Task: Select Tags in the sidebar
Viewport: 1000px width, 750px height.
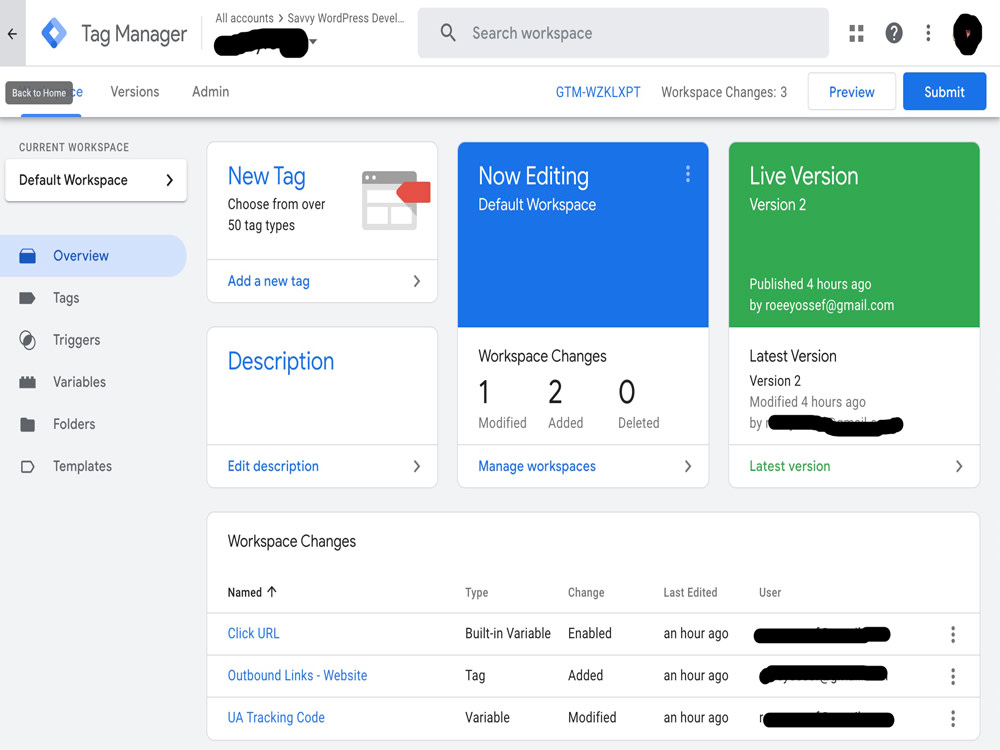Action: [x=93, y=298]
